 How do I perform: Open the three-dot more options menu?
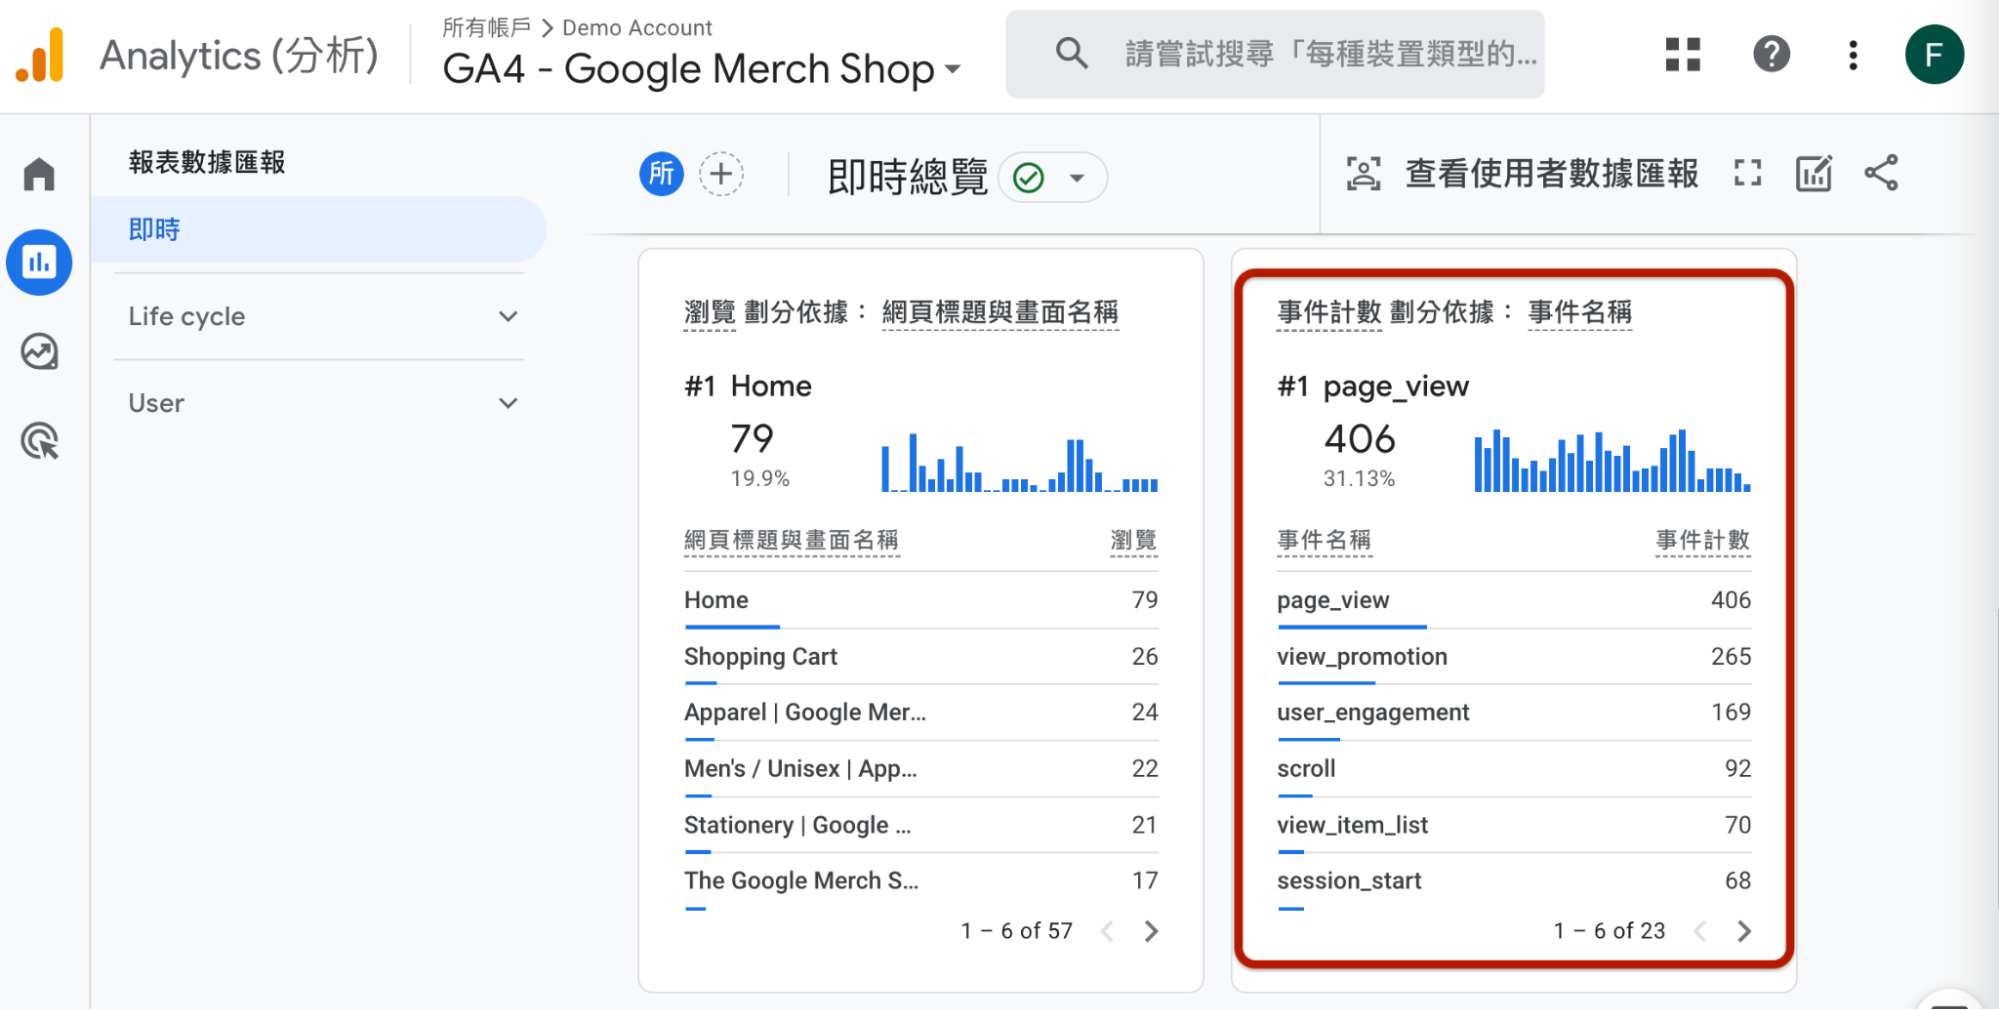point(1853,55)
